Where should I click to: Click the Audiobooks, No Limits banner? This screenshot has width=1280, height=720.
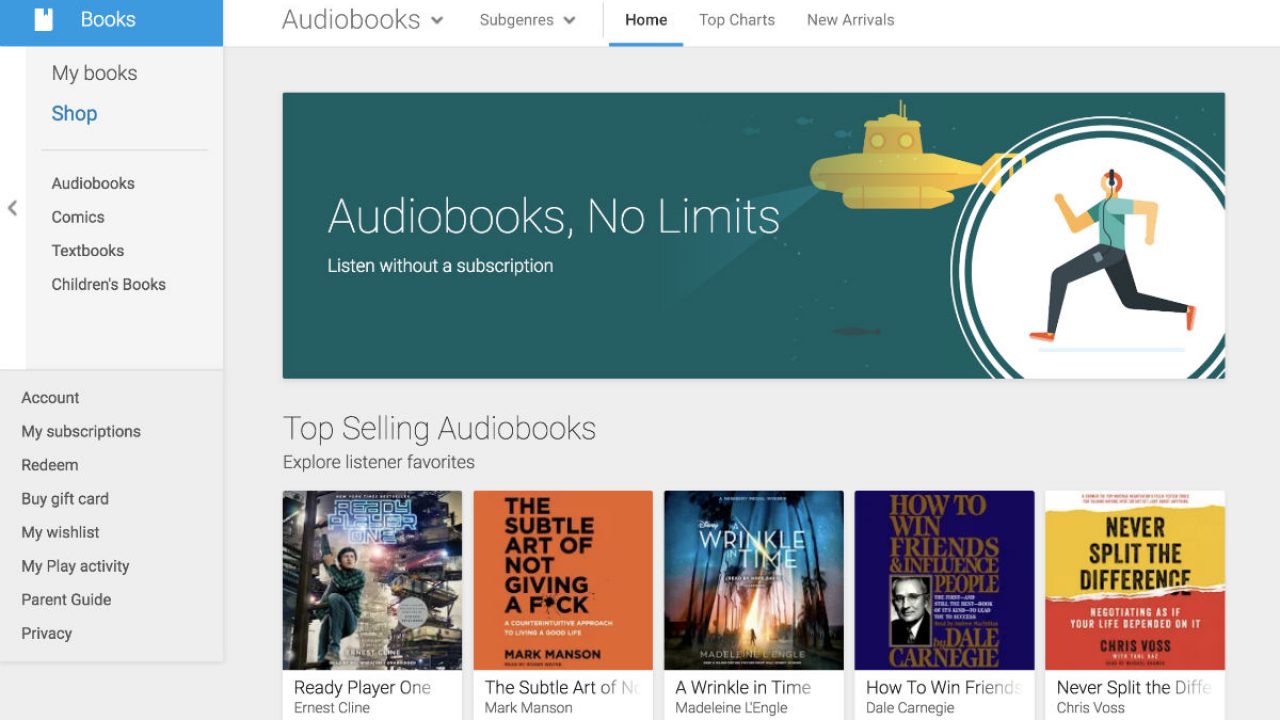[x=753, y=236]
